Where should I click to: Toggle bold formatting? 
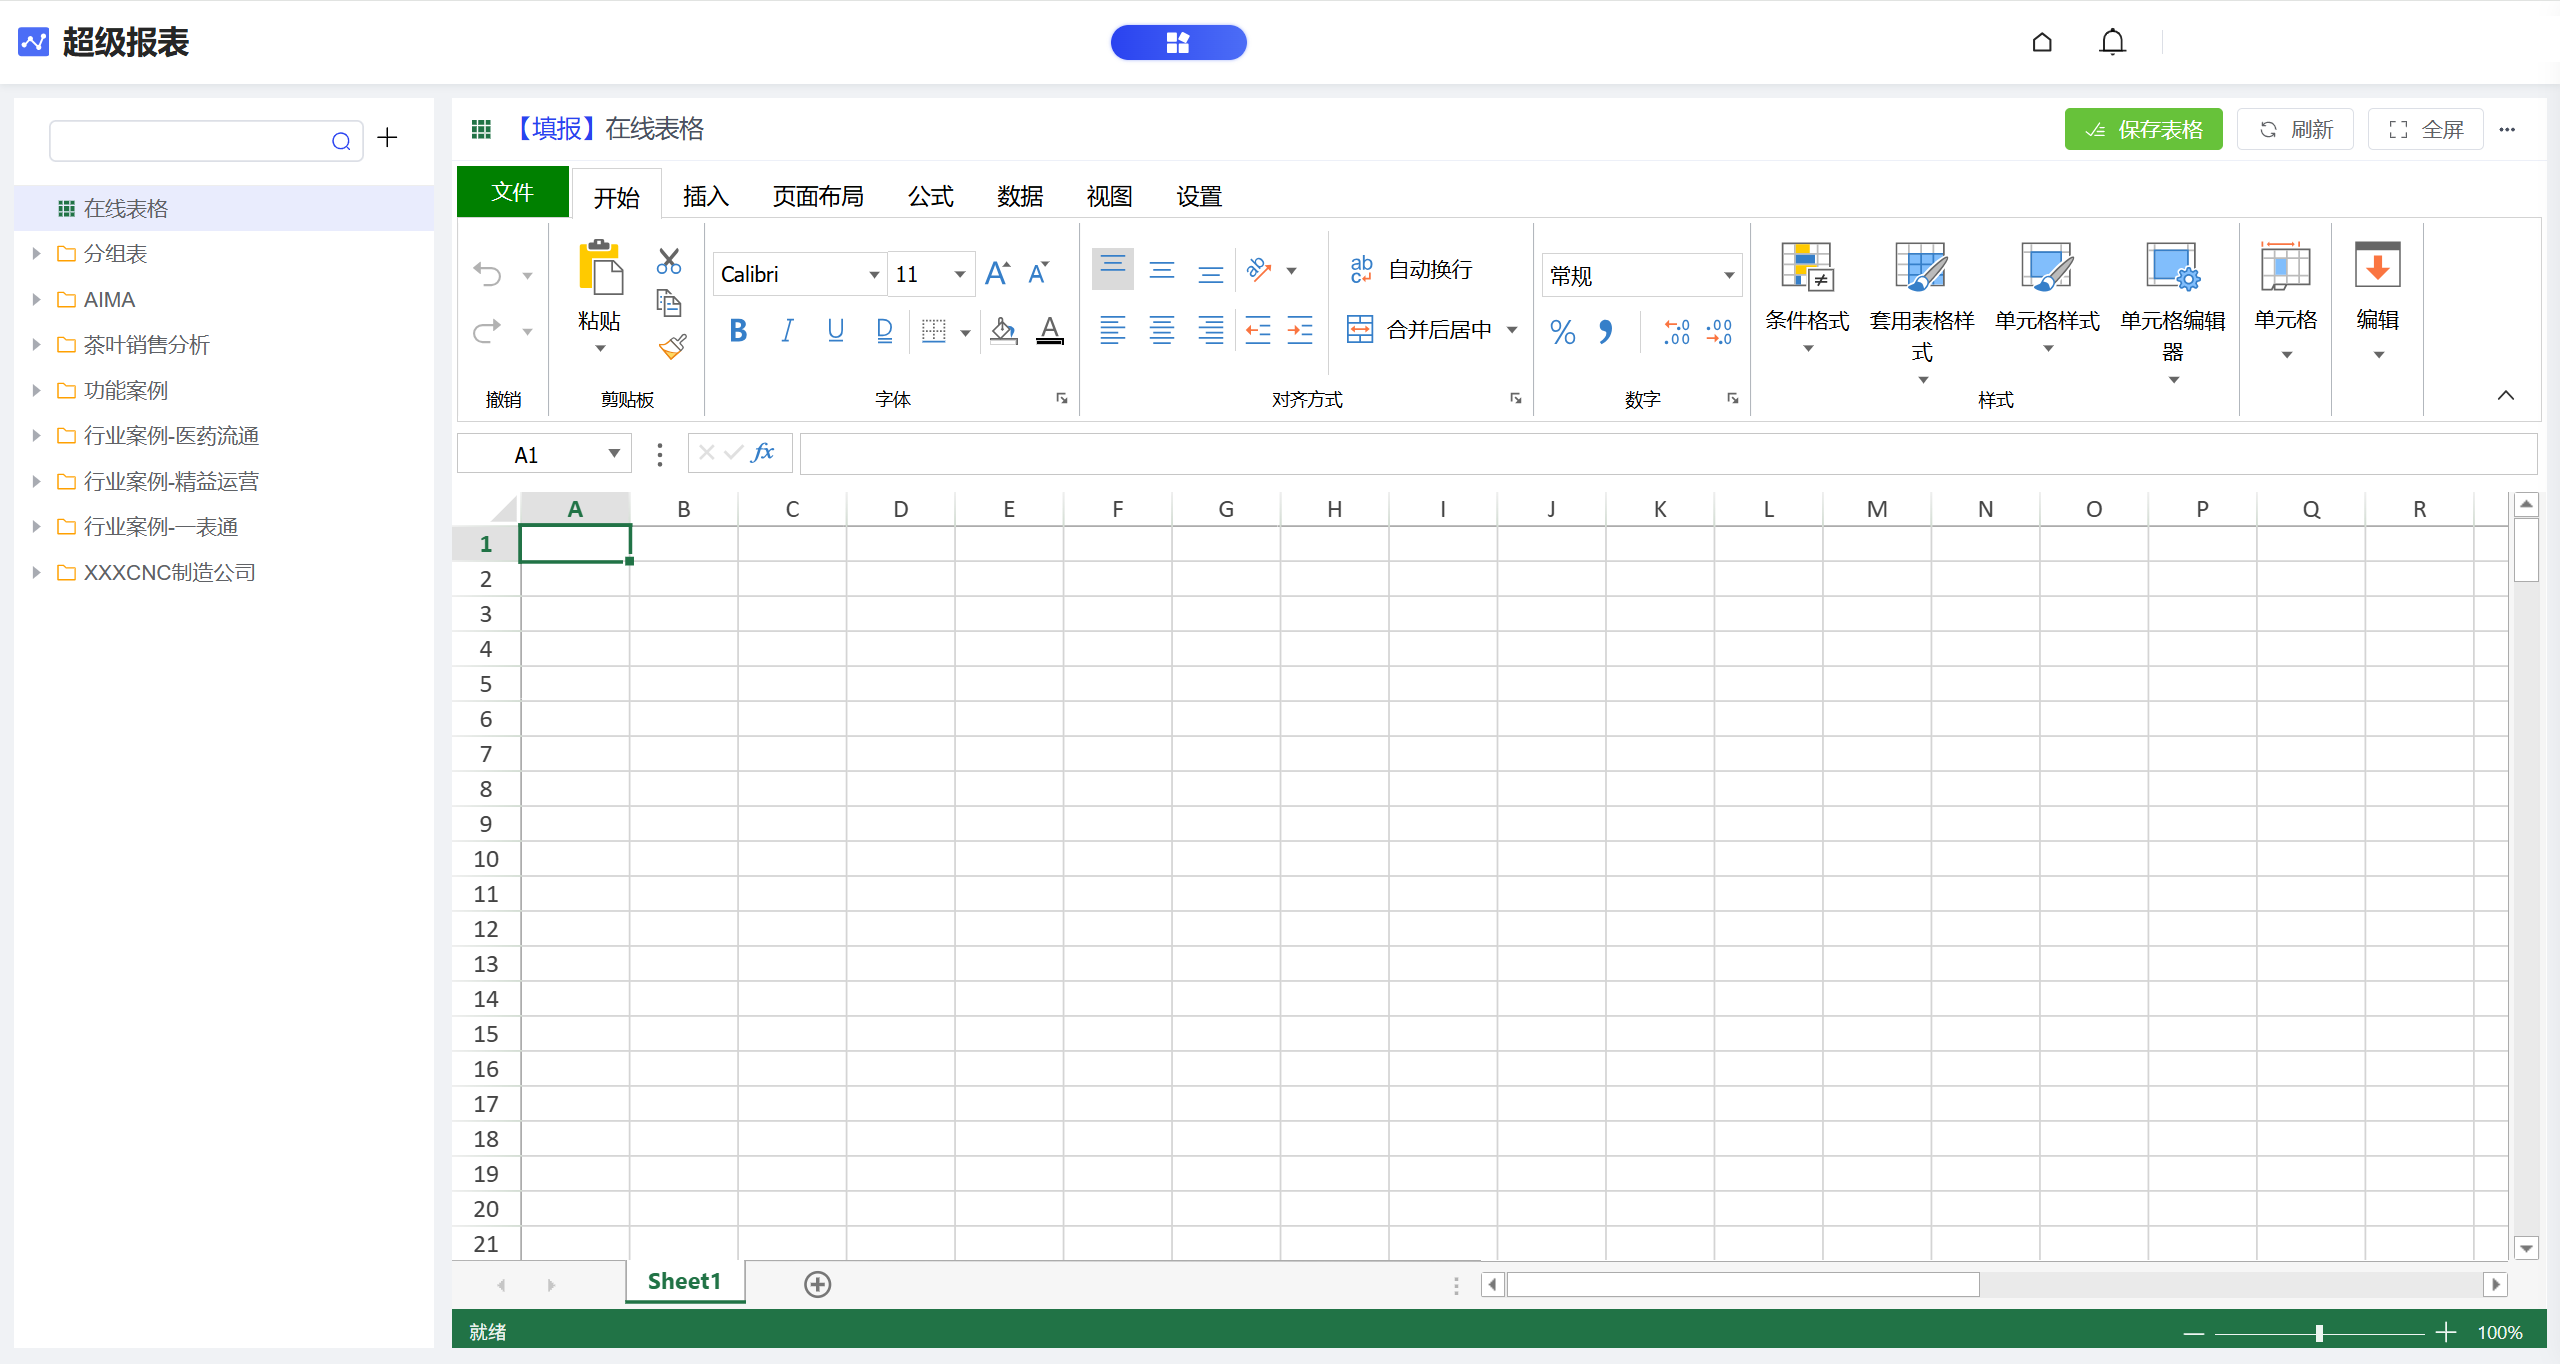tap(738, 331)
